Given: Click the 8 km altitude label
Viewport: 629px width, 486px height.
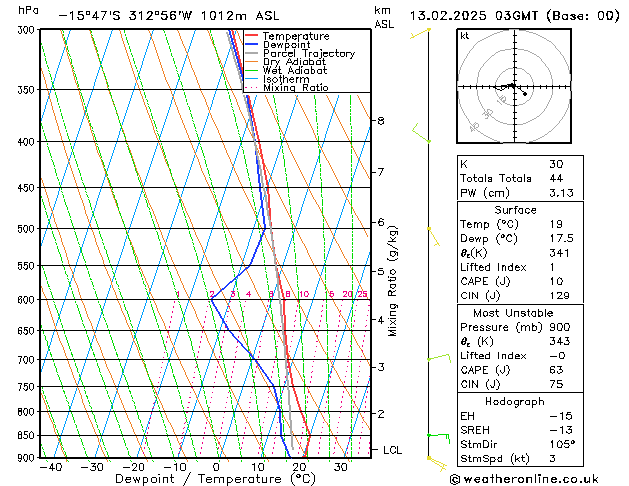Looking at the screenshot, I should pos(381,121).
